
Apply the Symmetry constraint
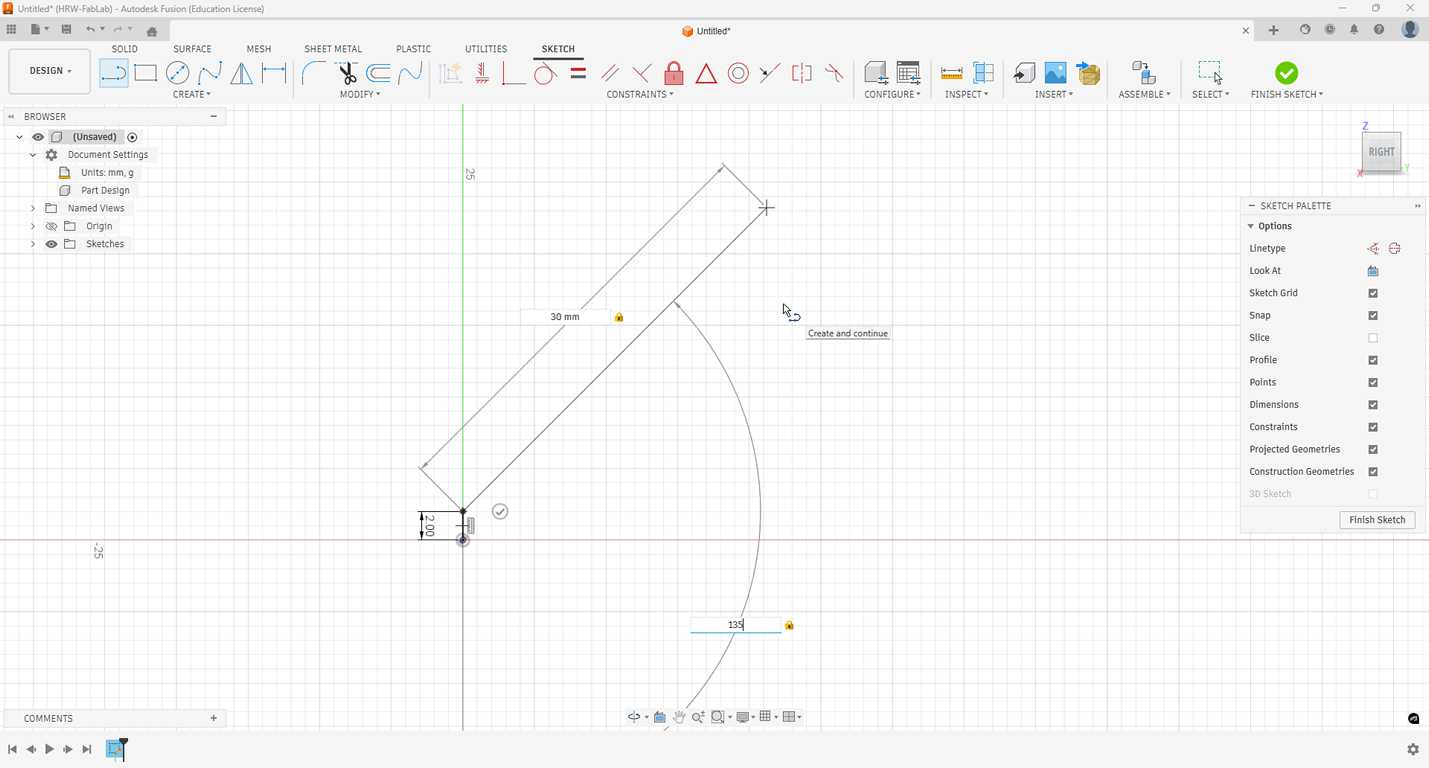[801, 73]
